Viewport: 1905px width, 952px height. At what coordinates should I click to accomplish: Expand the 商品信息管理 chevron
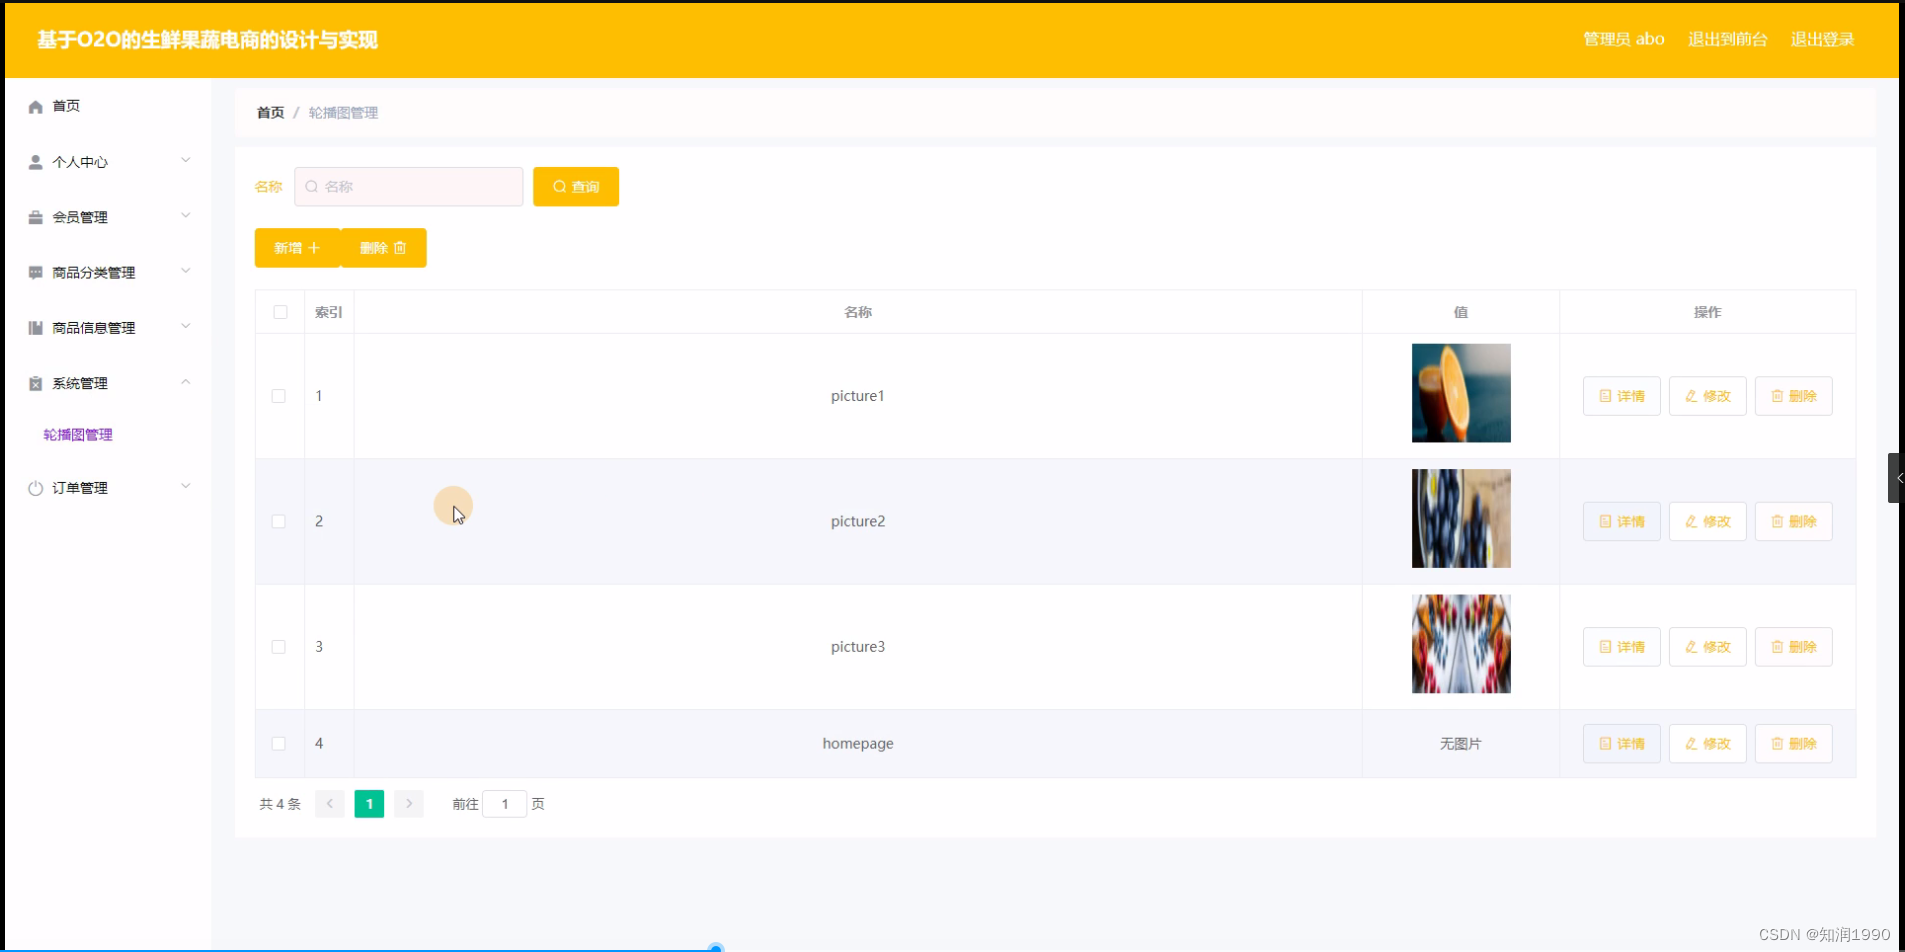(x=186, y=325)
